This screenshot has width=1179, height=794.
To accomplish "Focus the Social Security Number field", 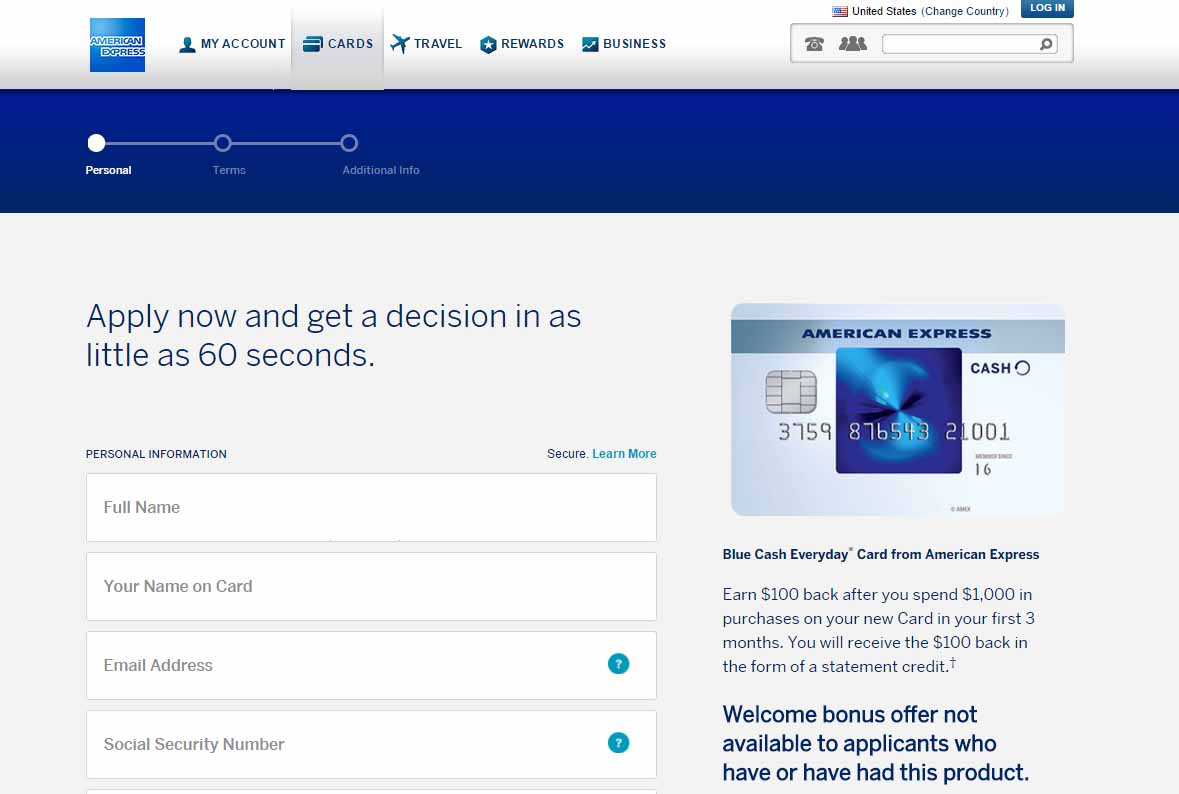I will 371,744.
